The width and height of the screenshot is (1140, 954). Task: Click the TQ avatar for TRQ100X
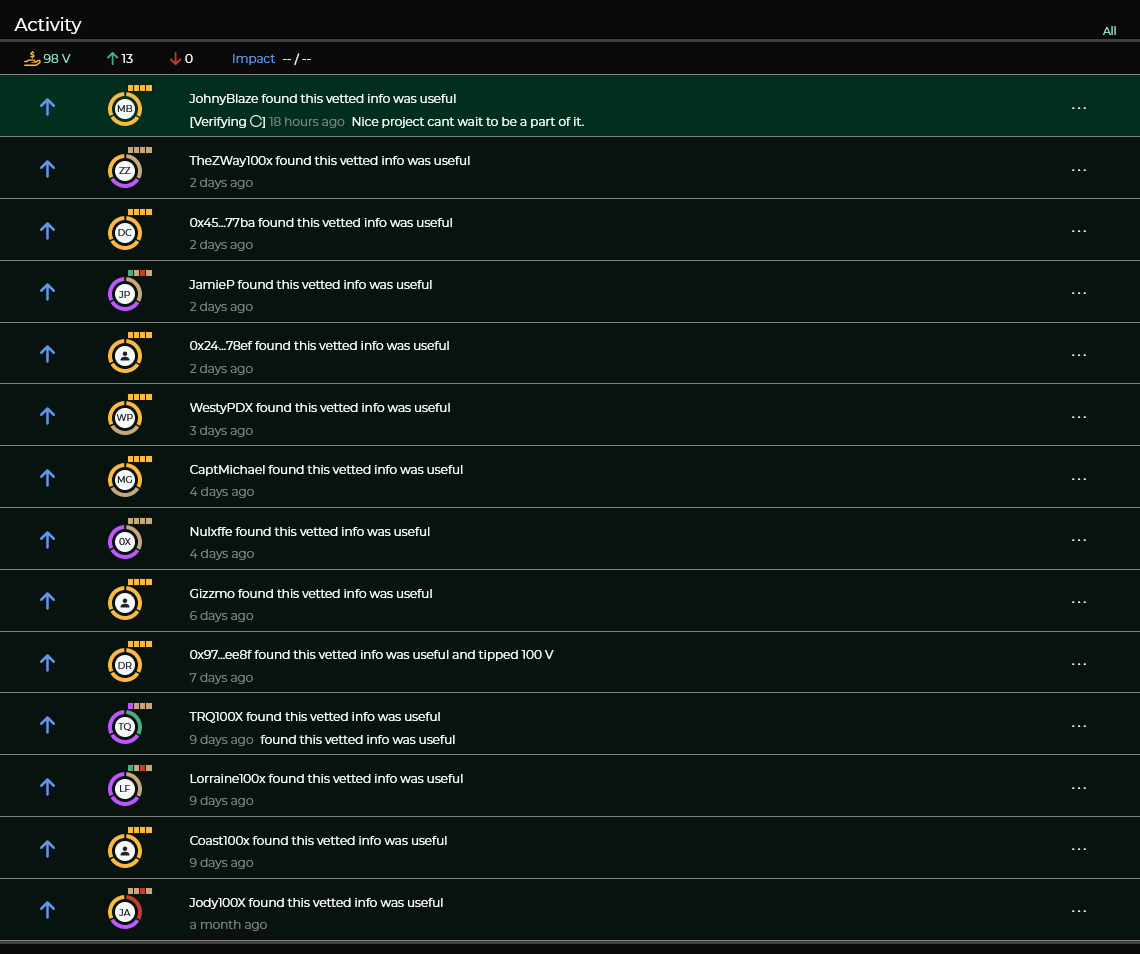point(125,727)
